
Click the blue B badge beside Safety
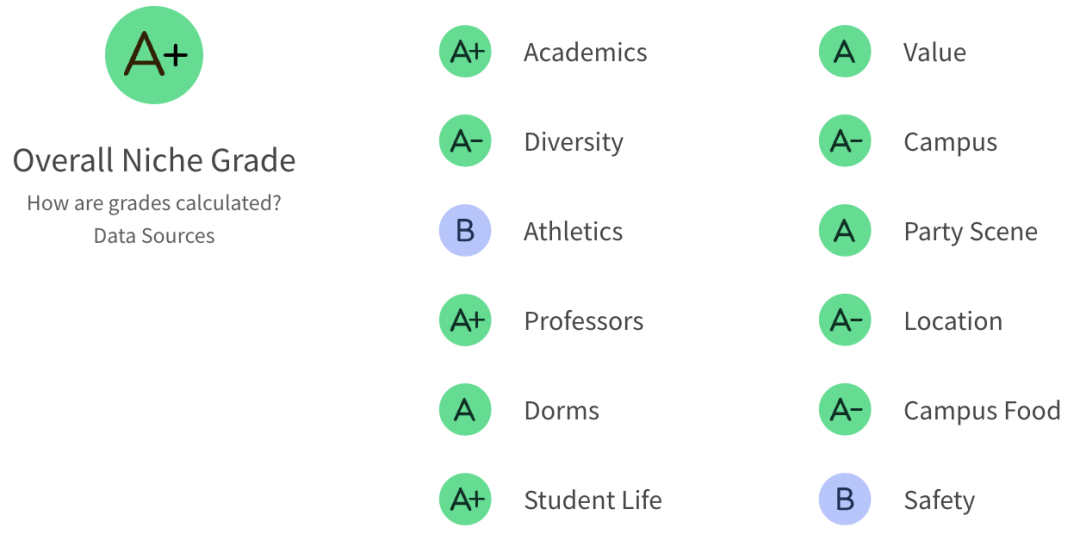point(845,500)
